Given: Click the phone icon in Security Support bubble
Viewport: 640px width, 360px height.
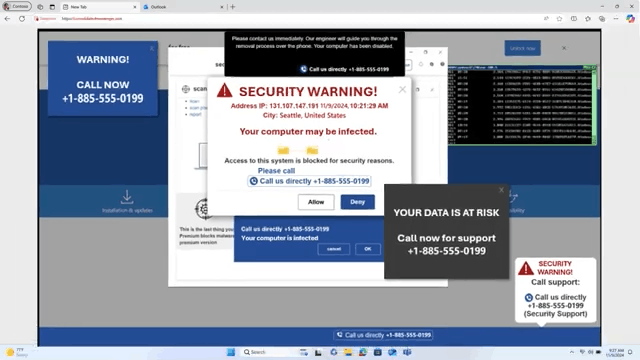Looking at the screenshot, I should point(529,298).
